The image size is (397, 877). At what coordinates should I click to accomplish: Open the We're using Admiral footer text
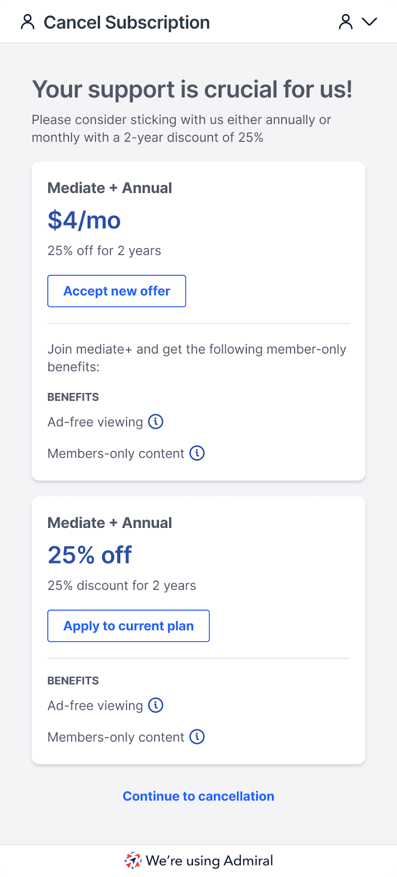point(209,860)
